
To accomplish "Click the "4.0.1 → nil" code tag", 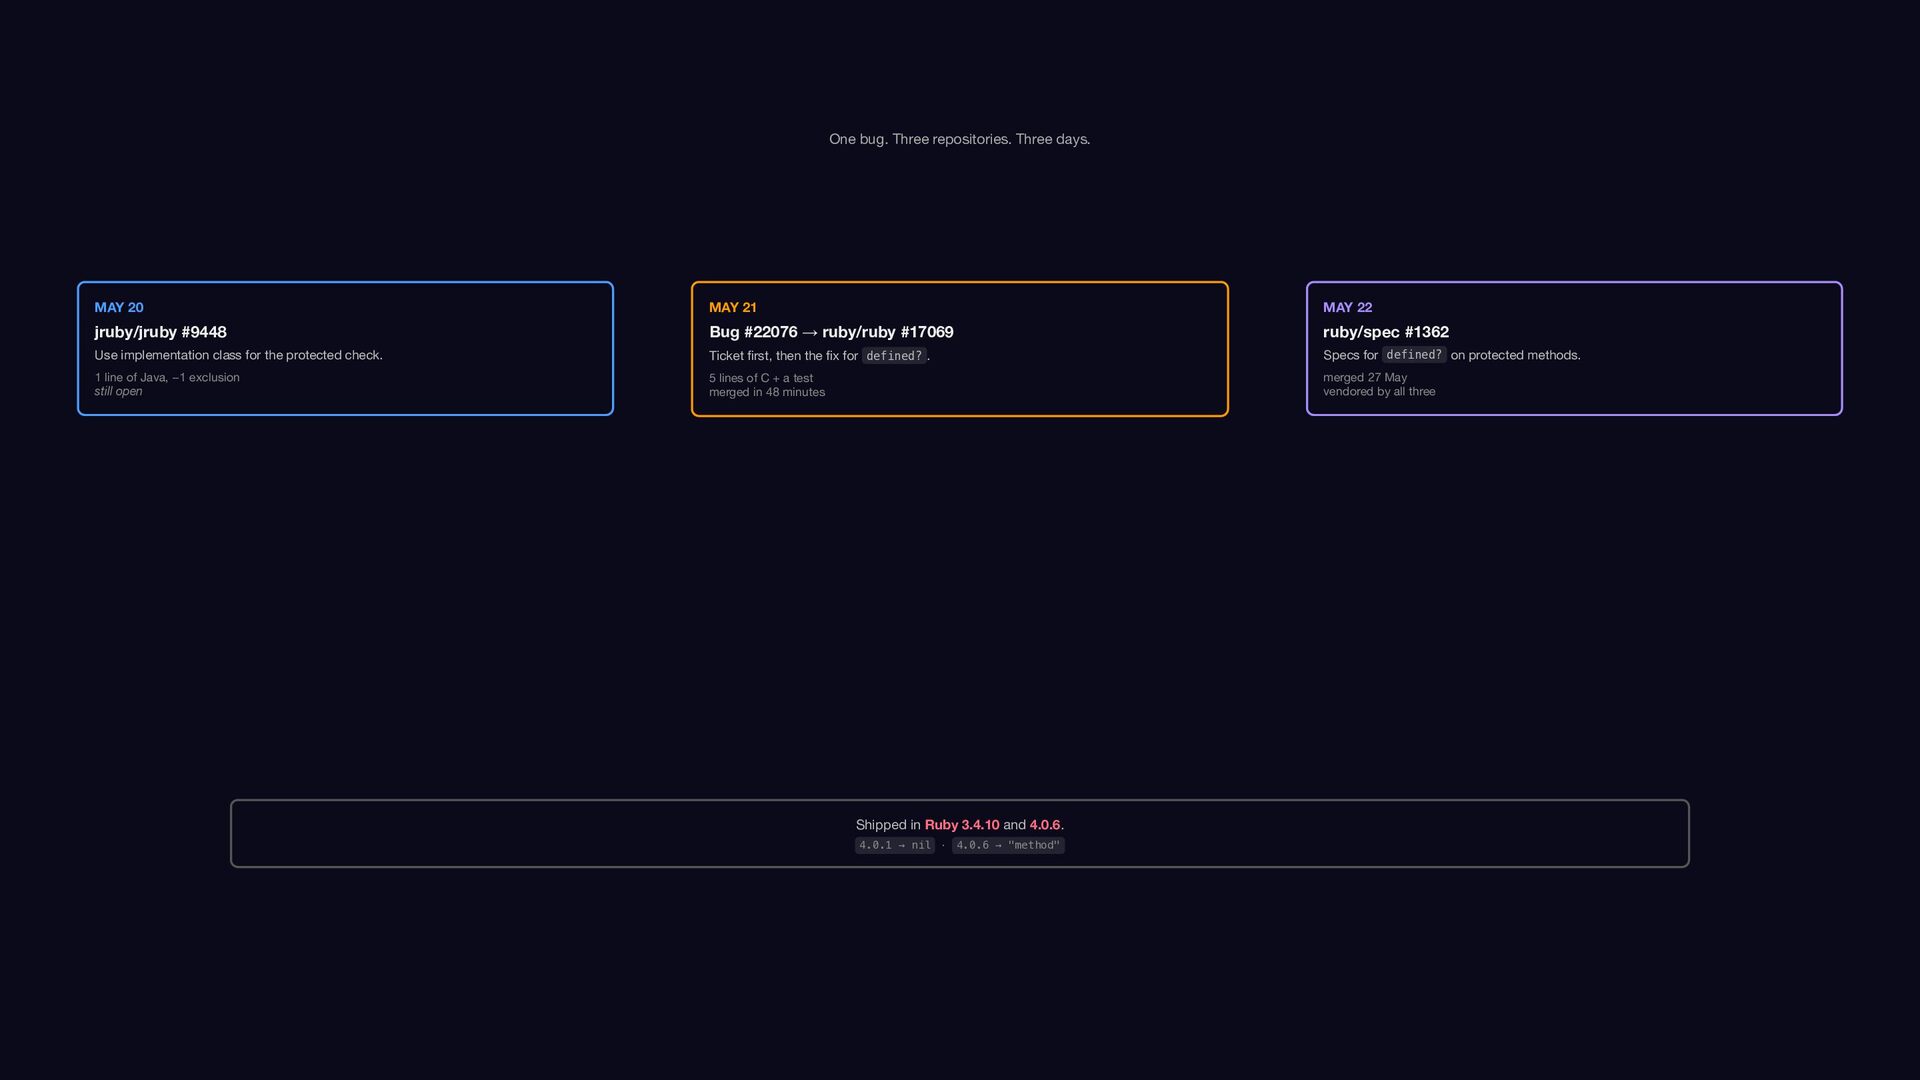I will 895,845.
